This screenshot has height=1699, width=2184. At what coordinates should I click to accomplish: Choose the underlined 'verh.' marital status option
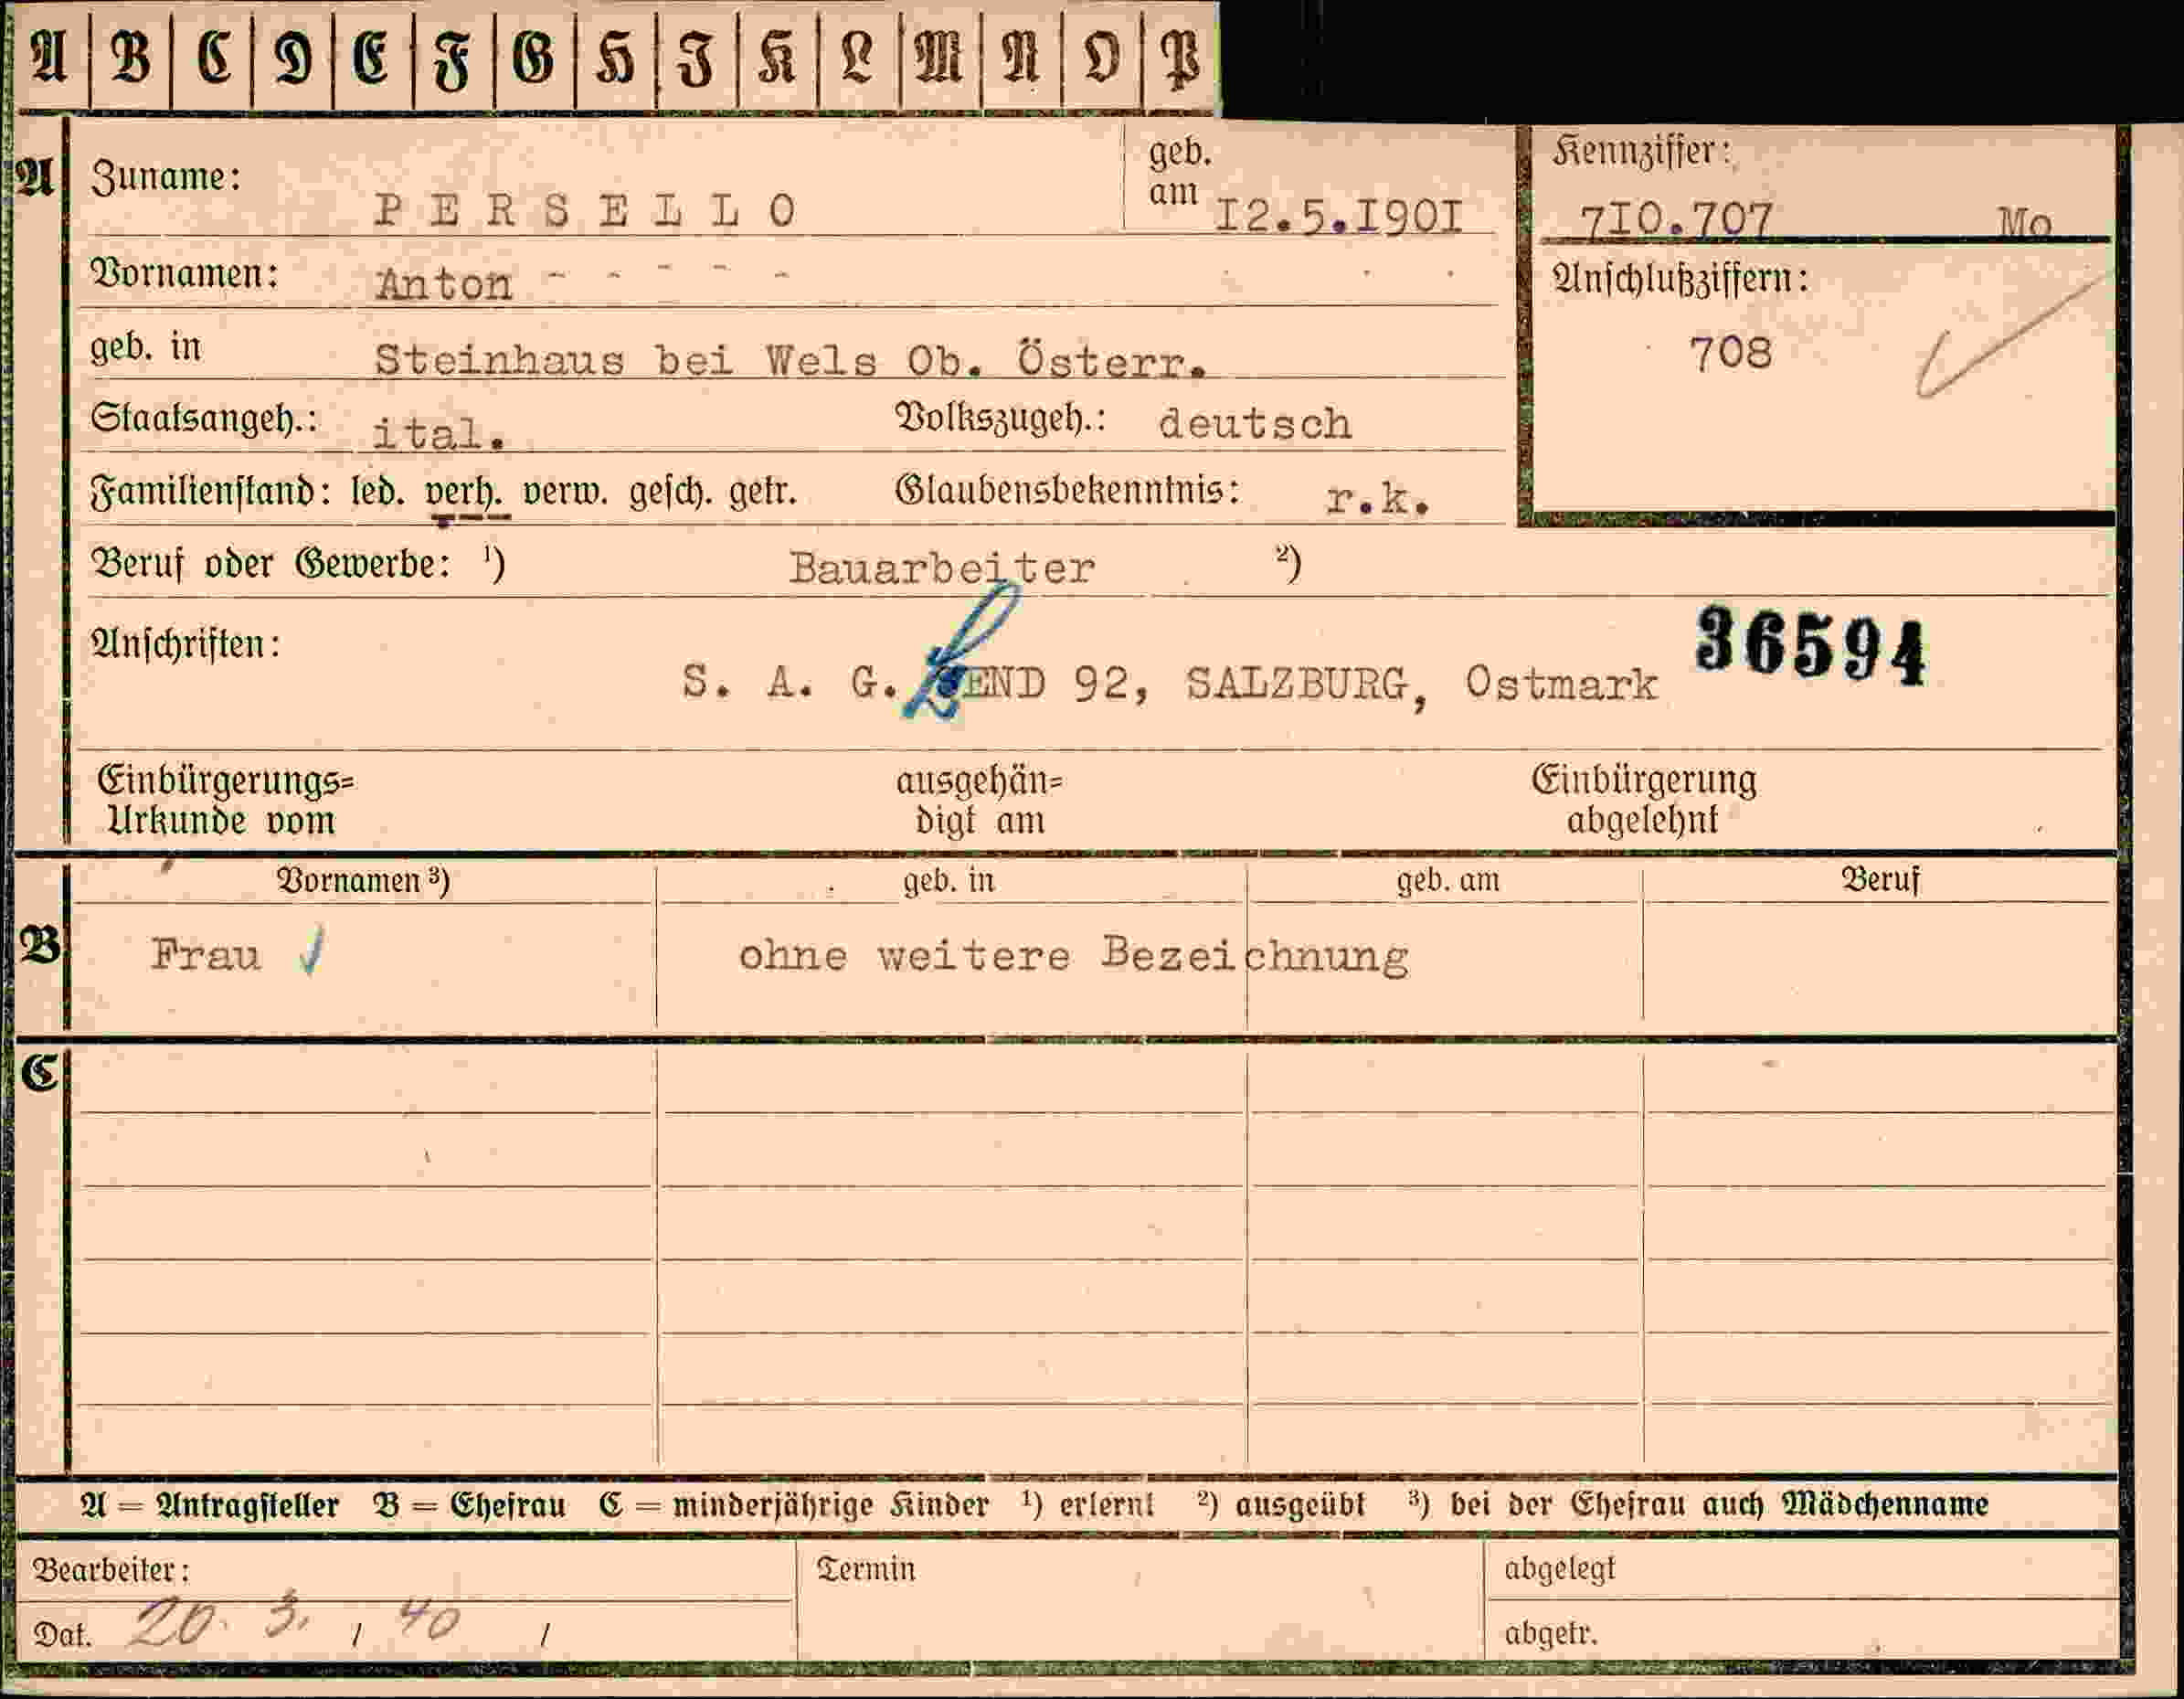point(464,492)
